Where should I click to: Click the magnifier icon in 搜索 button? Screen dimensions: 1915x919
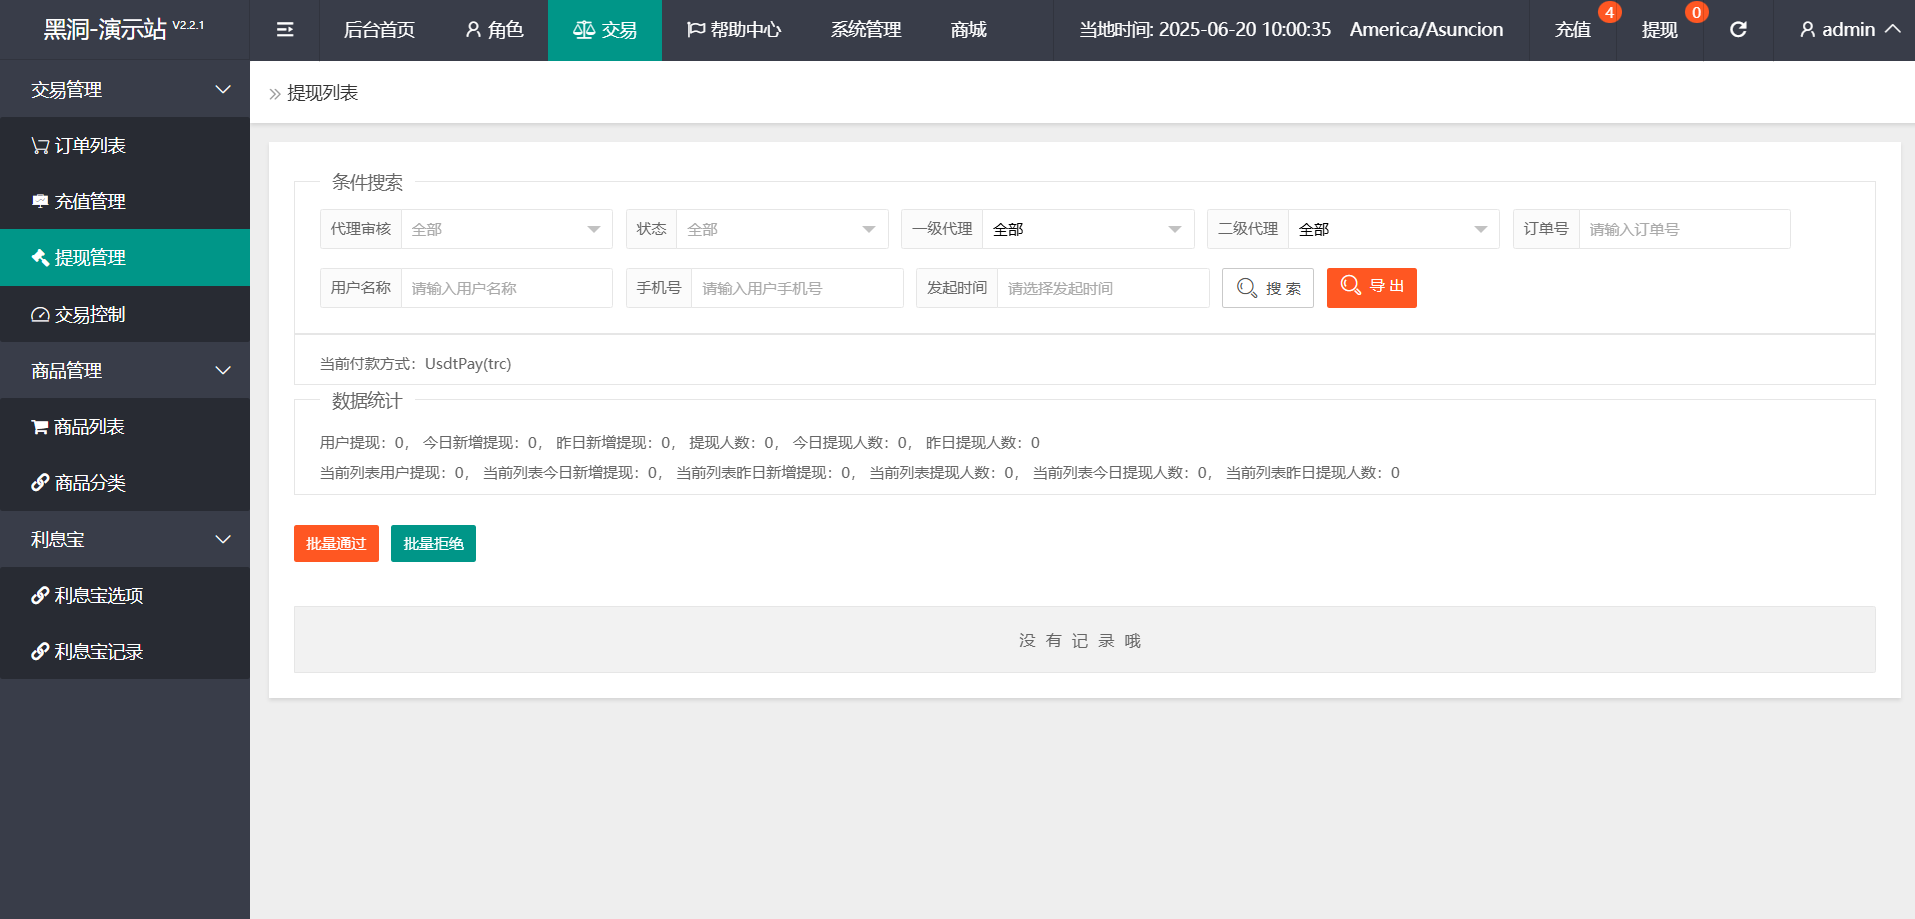(1246, 288)
